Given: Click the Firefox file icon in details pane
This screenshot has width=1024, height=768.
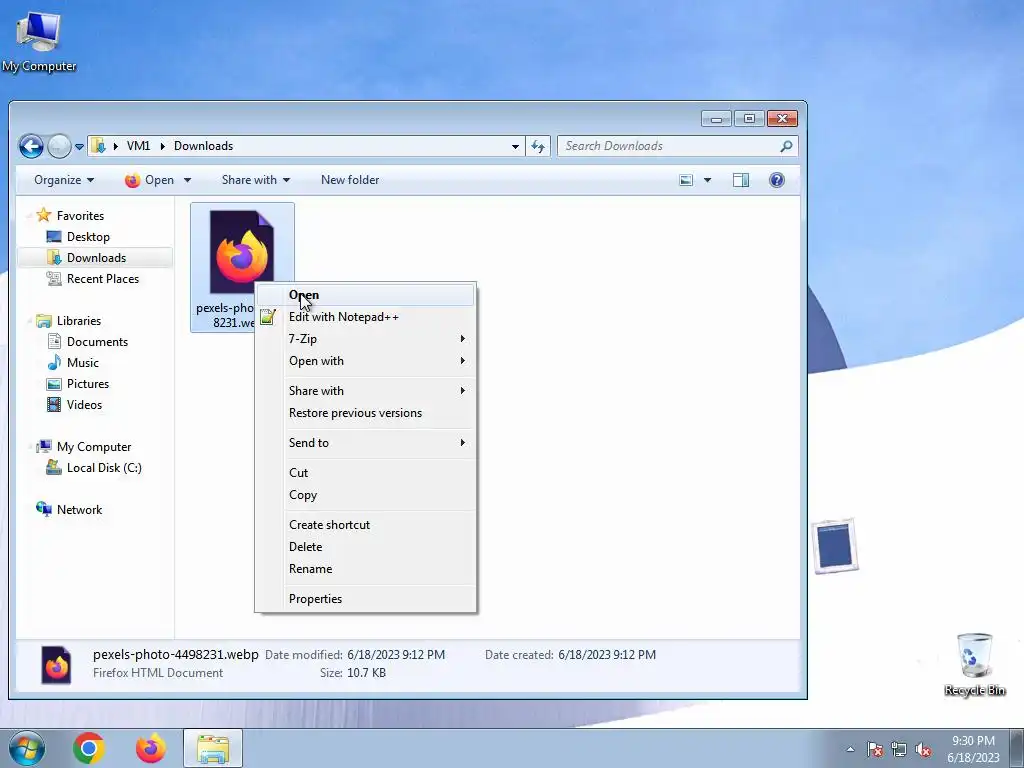Looking at the screenshot, I should click(56, 664).
